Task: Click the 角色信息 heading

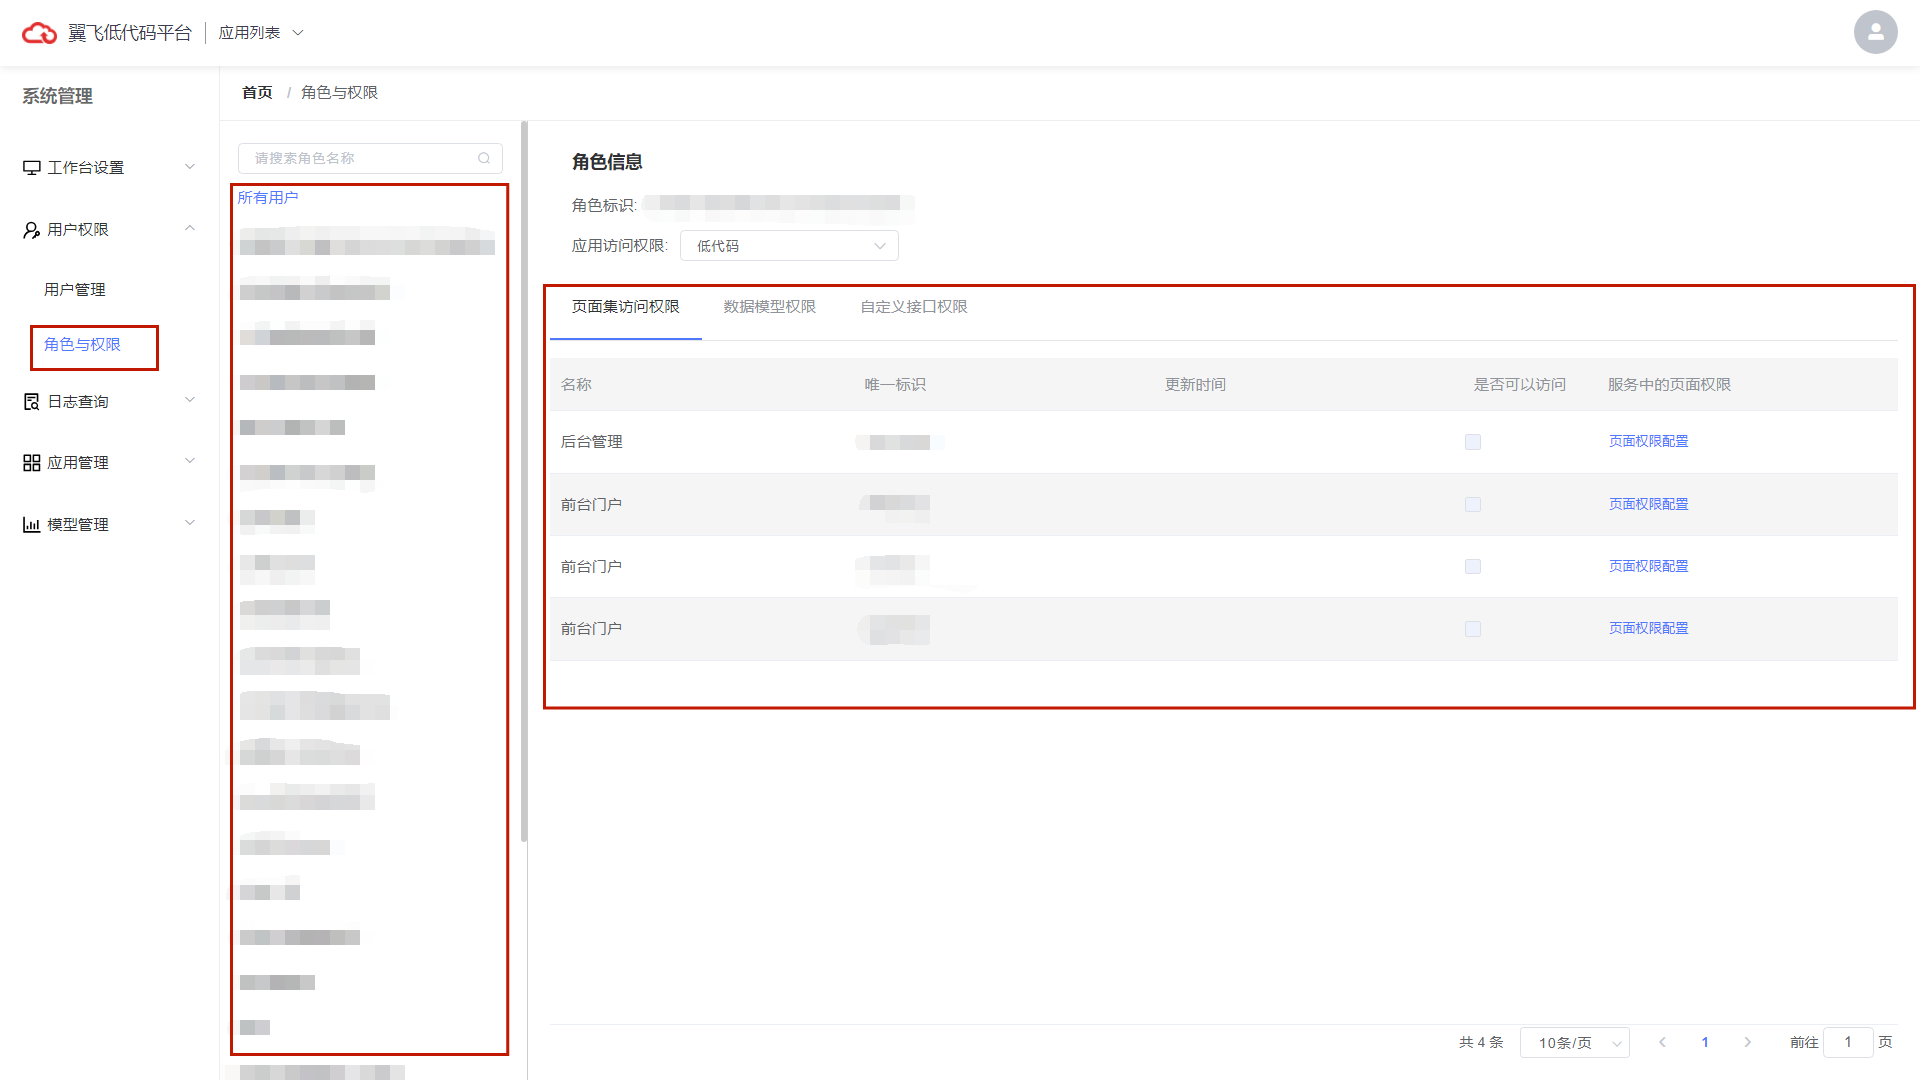Action: coord(607,162)
